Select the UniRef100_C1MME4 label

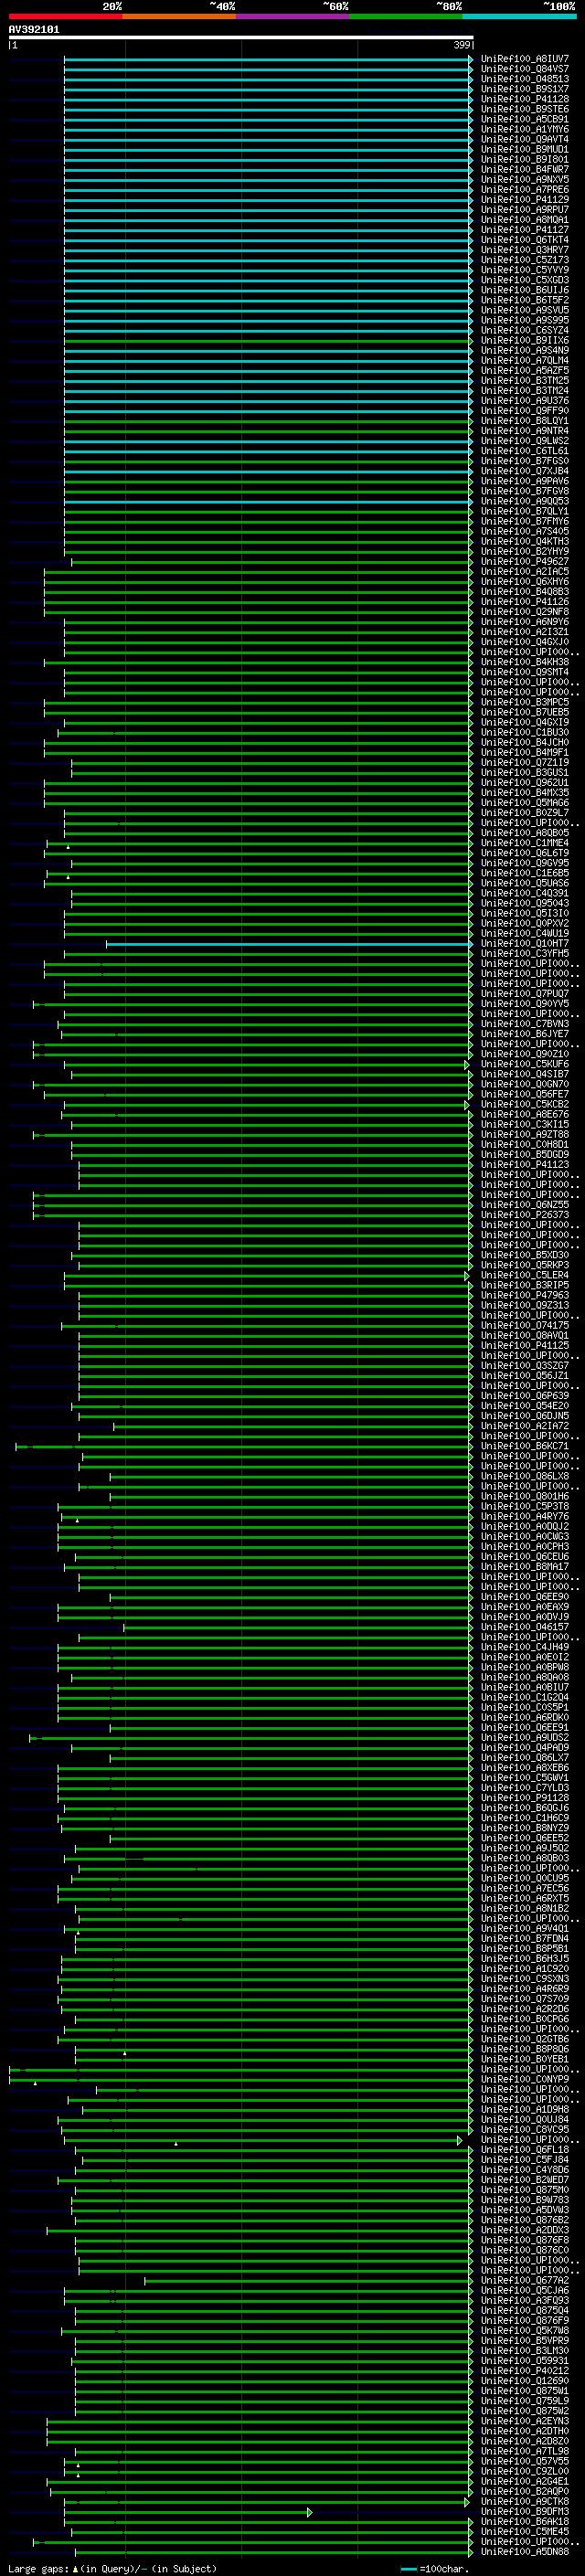point(525,843)
